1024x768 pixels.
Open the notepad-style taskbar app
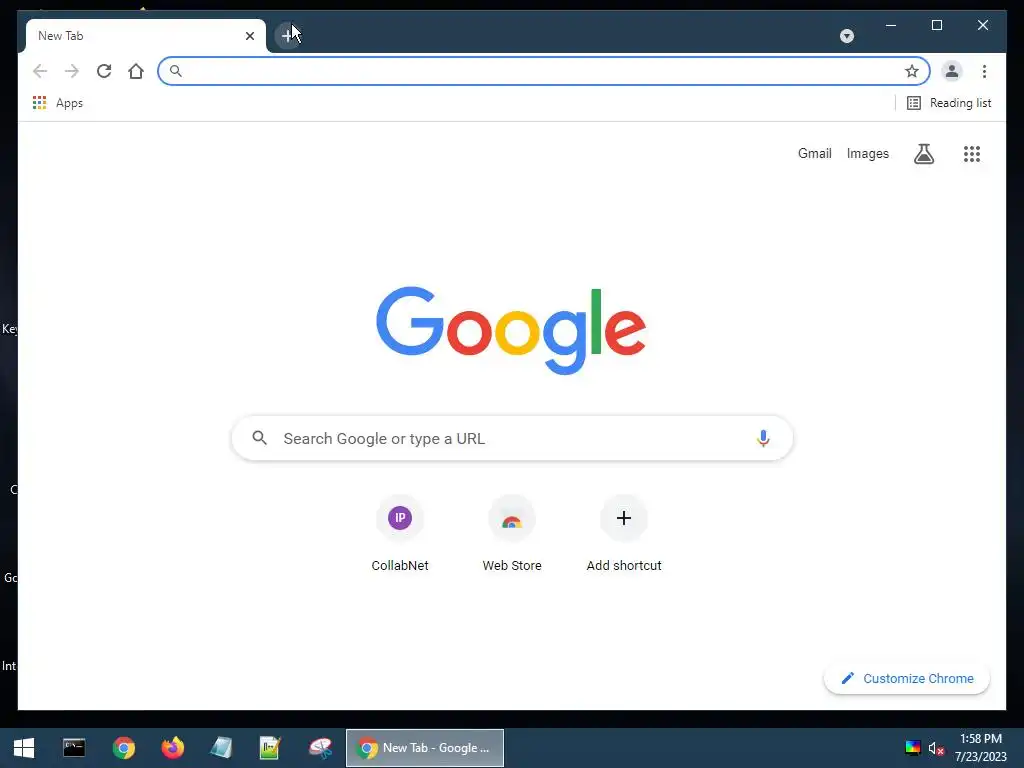point(221,748)
